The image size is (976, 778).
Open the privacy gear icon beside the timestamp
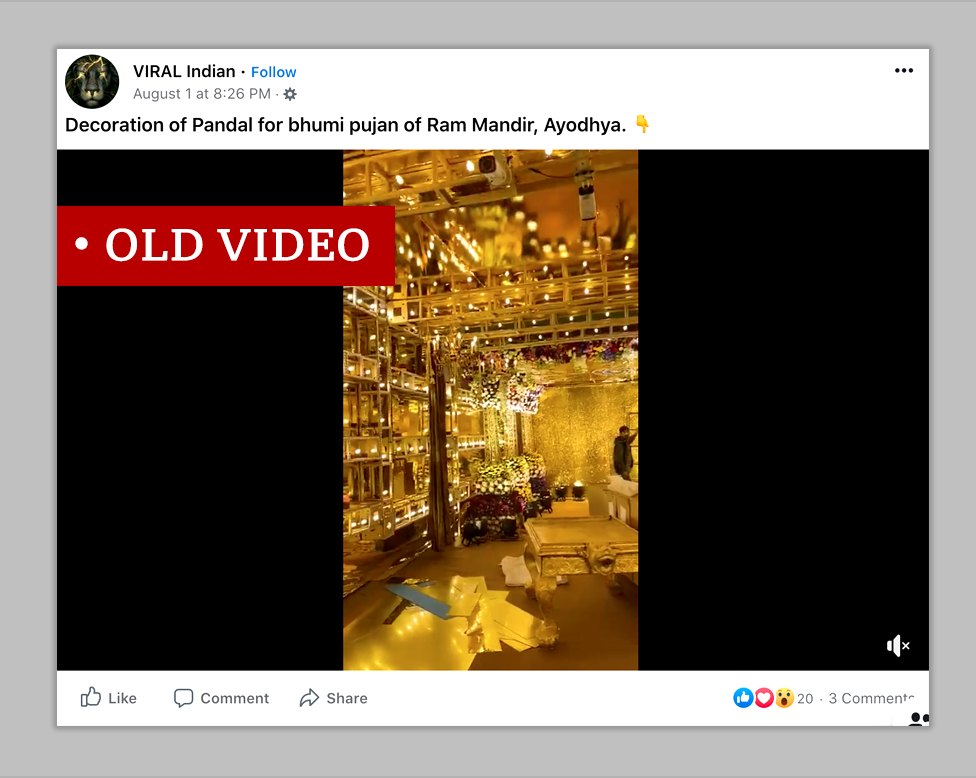pos(289,94)
